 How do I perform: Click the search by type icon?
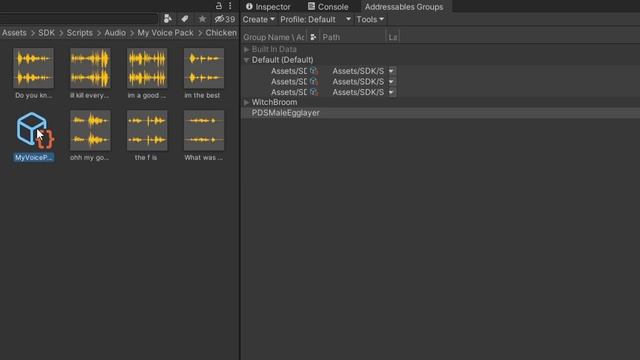tap(167, 19)
